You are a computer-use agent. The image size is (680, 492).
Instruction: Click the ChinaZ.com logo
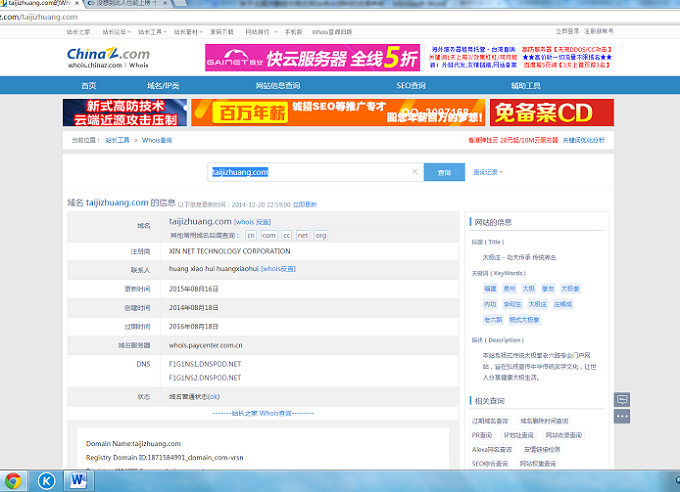tap(108, 57)
